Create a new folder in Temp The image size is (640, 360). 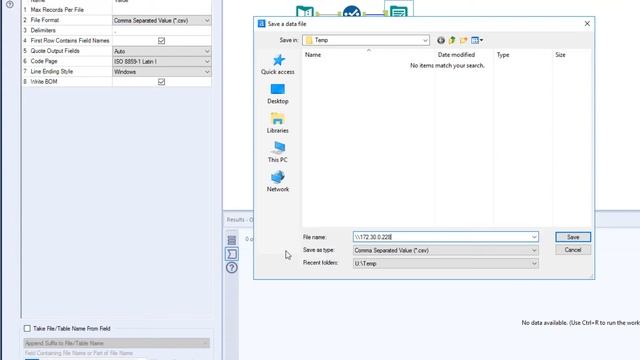click(x=463, y=40)
